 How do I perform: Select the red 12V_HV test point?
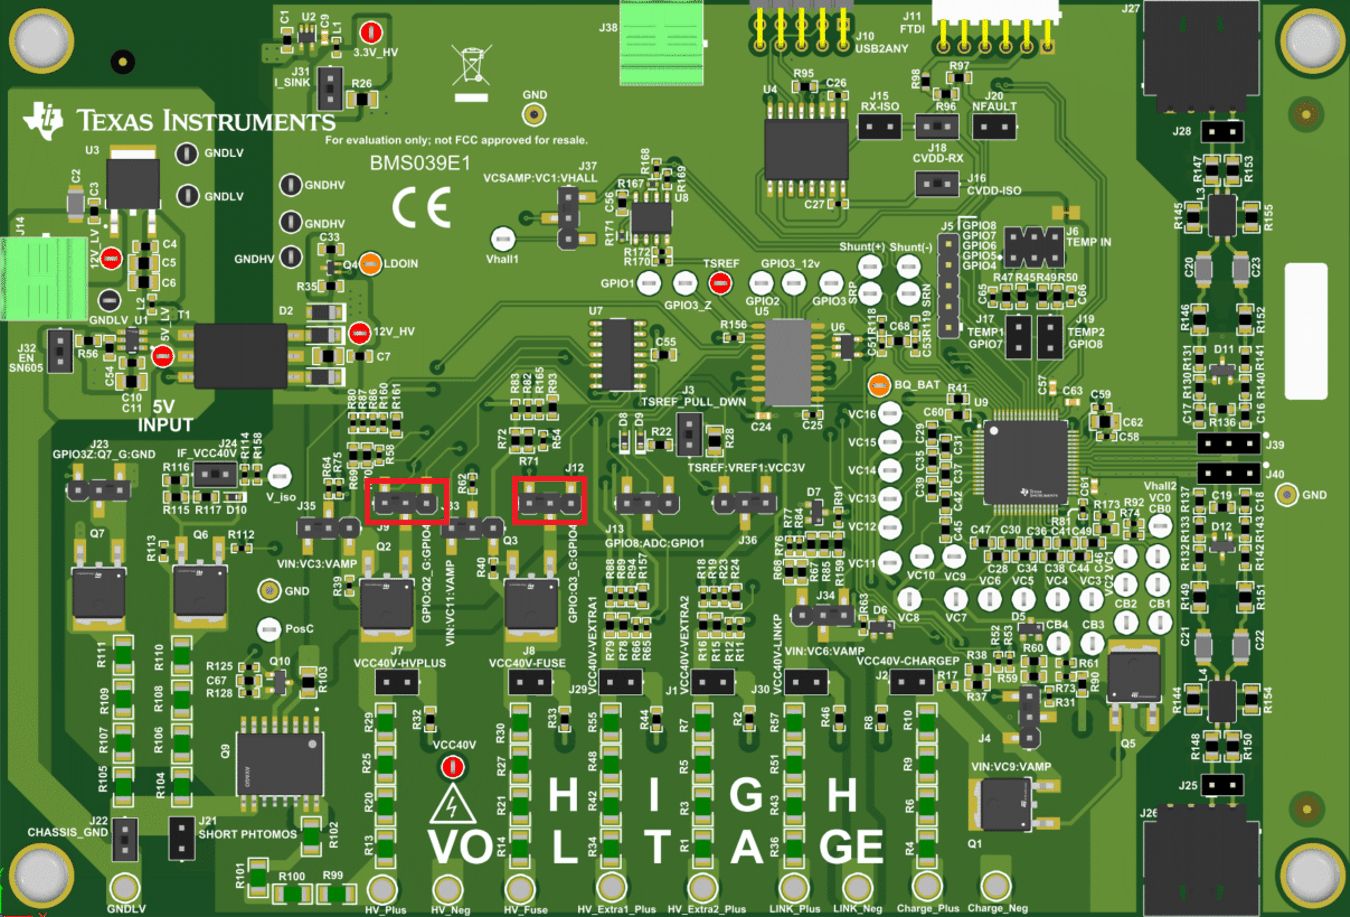(360, 332)
